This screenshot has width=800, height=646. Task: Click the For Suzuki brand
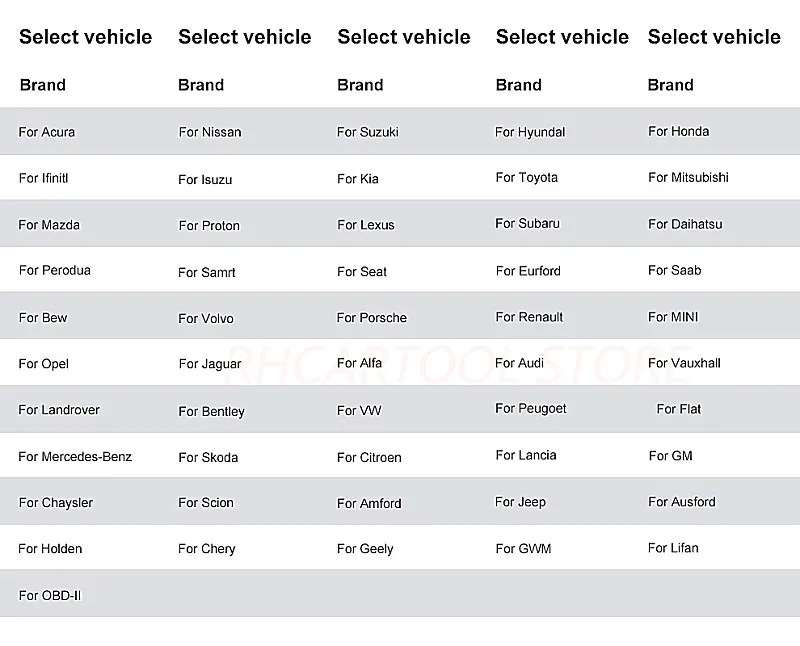click(368, 132)
